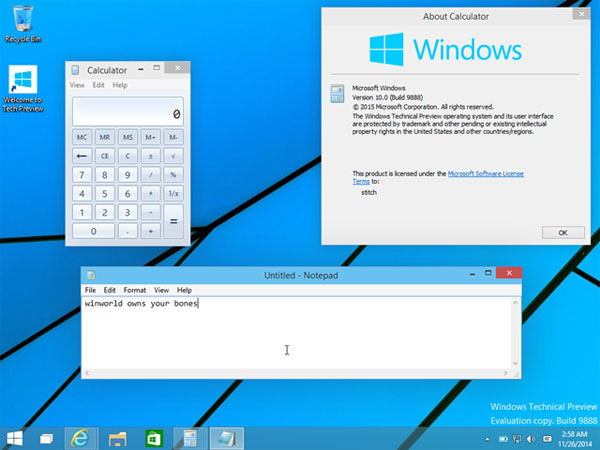Open the Recycle Bin desktop icon
This screenshot has height=450, width=600.
tap(22, 22)
